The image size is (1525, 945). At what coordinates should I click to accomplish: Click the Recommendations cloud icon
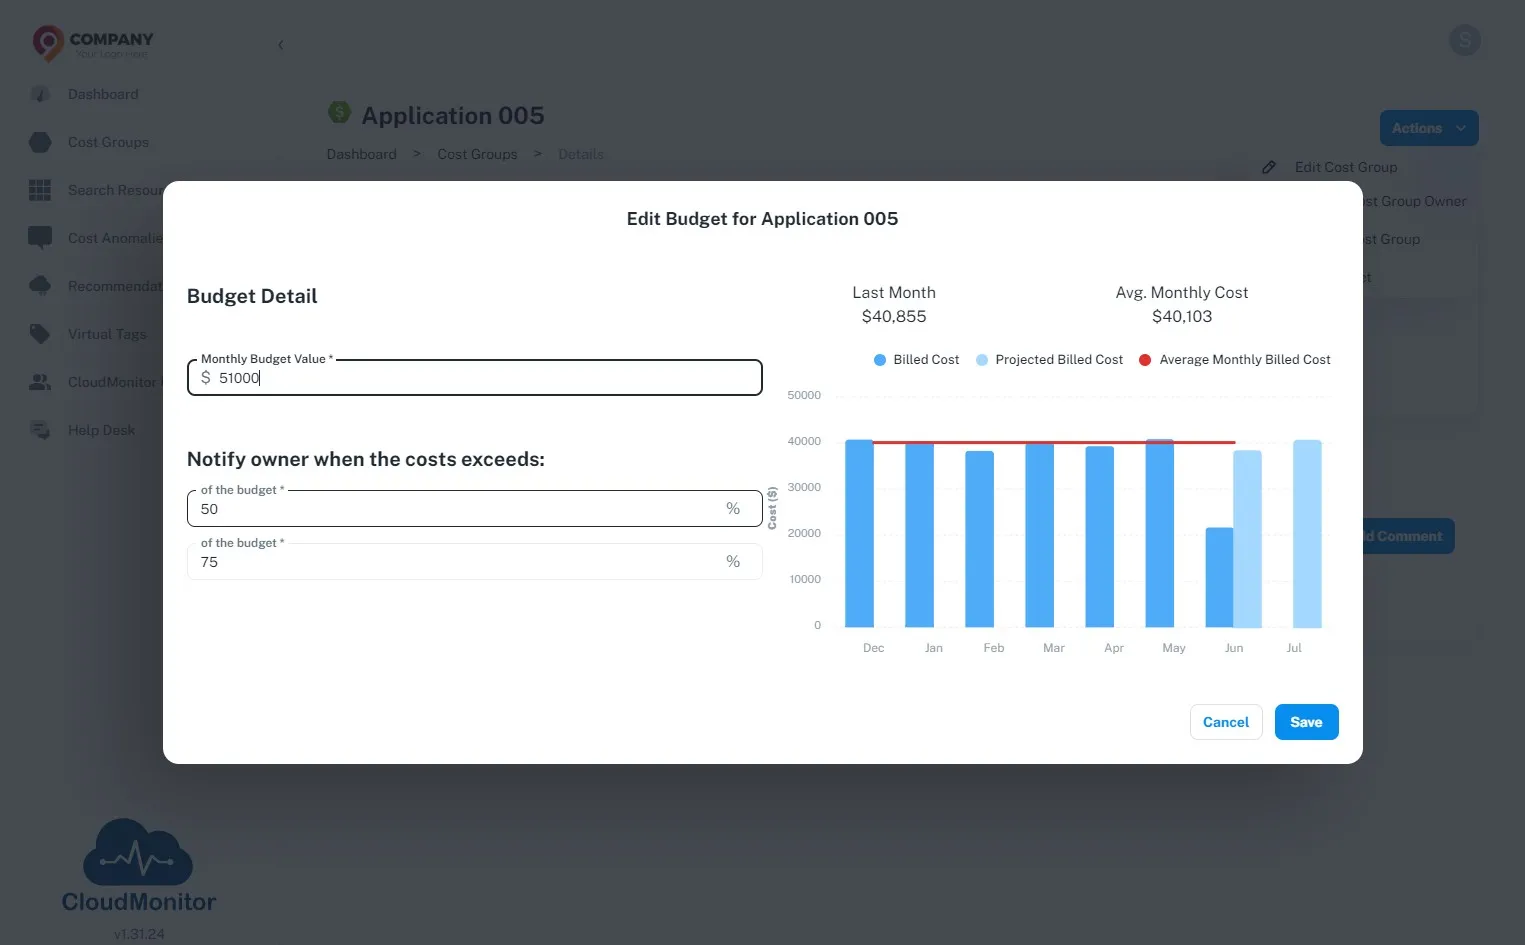click(x=40, y=286)
